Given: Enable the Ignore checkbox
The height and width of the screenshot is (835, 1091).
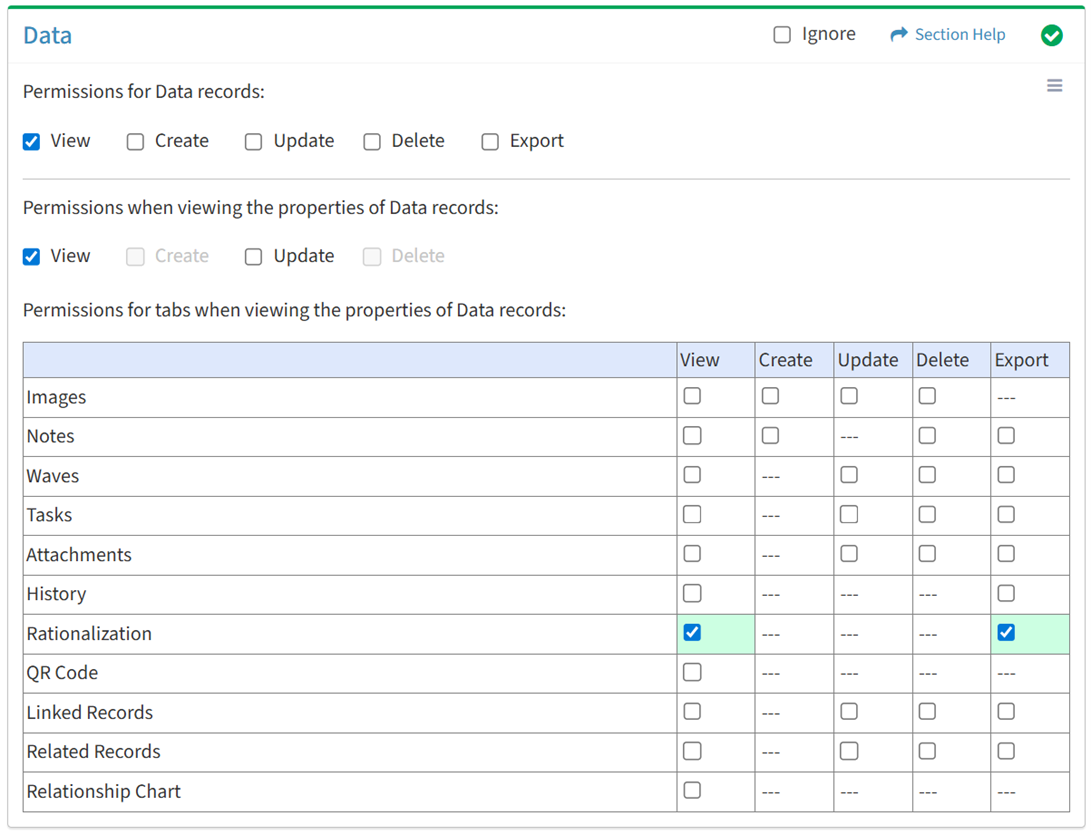Looking at the screenshot, I should point(782,35).
